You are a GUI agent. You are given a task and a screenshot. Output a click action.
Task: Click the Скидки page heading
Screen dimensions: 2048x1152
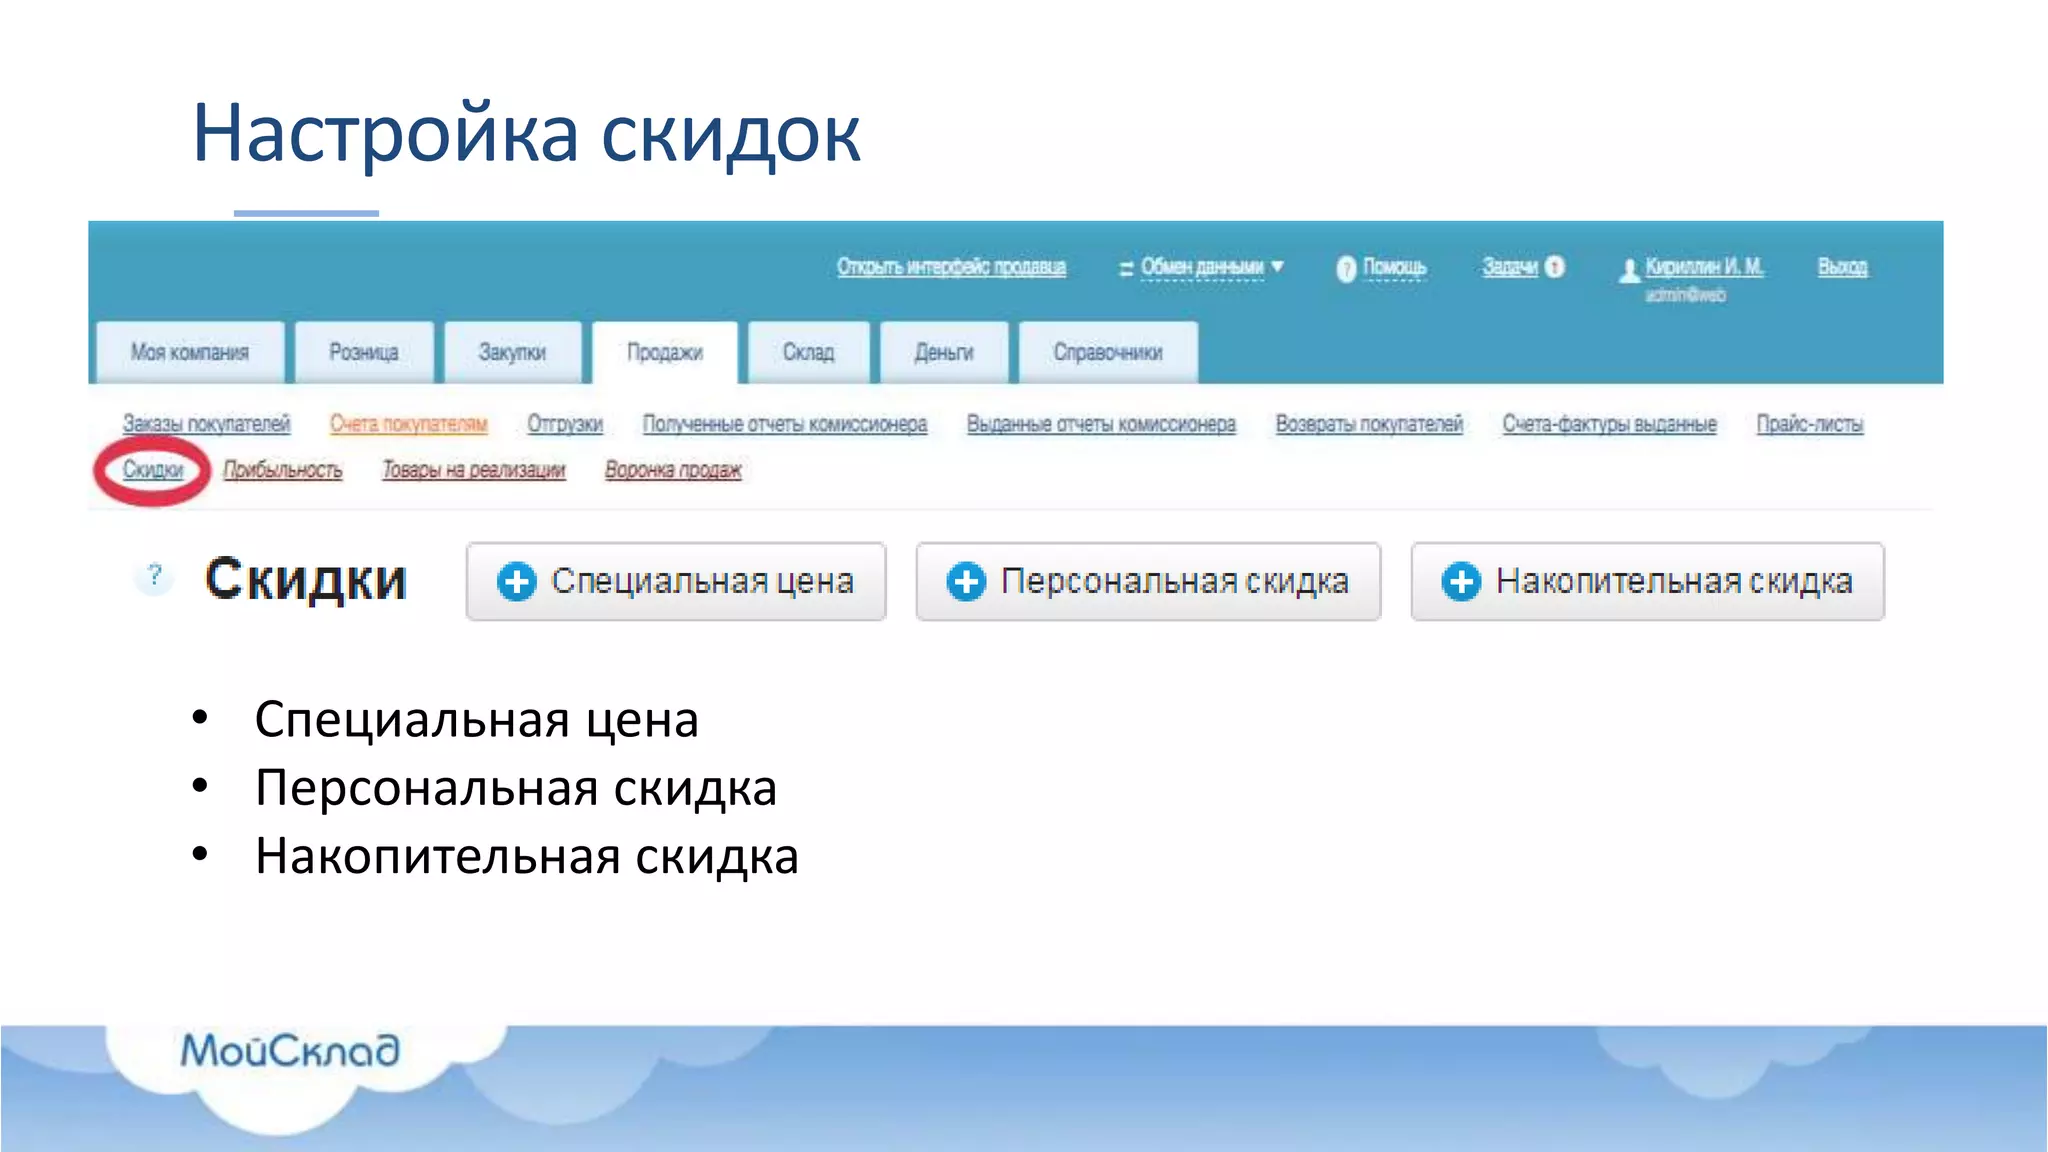tap(306, 580)
